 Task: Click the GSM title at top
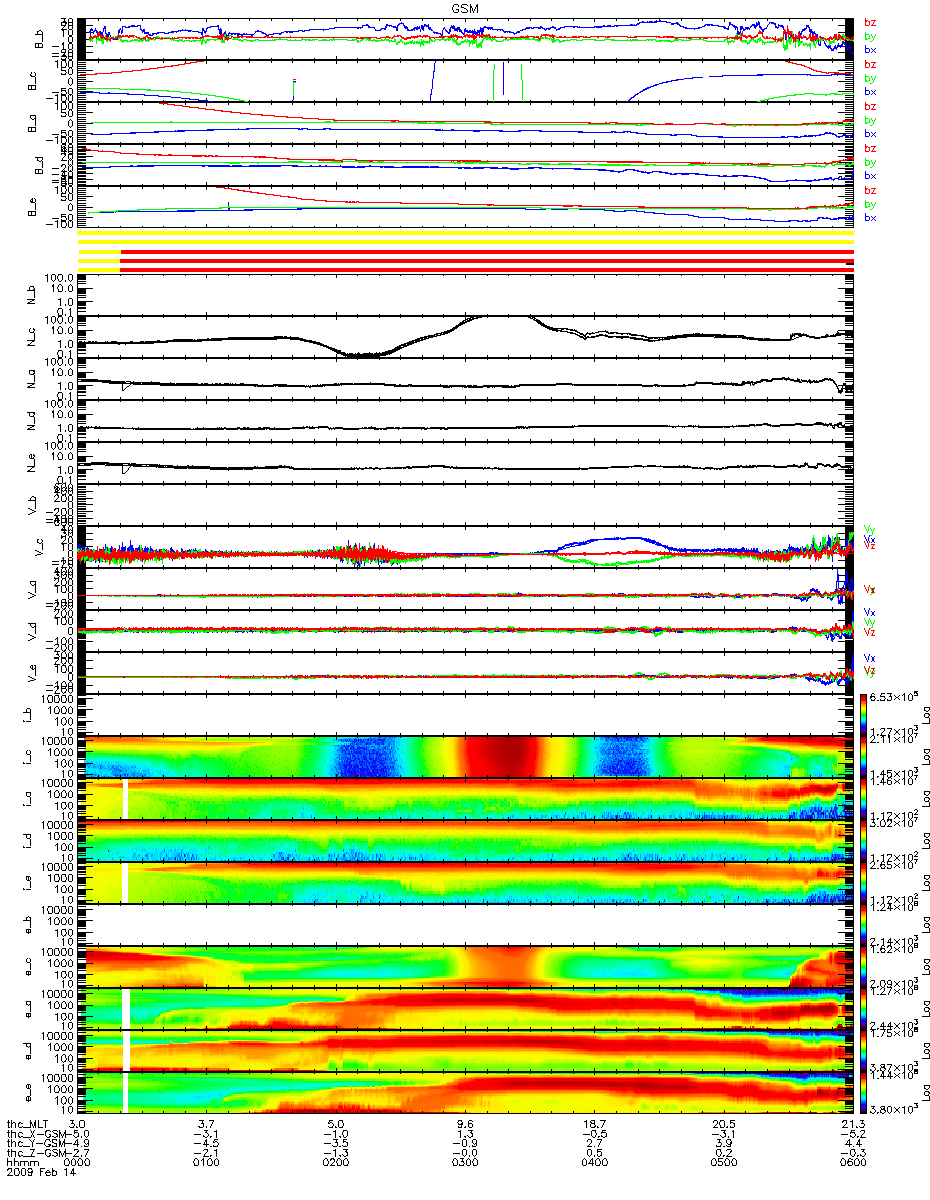pos(465,7)
